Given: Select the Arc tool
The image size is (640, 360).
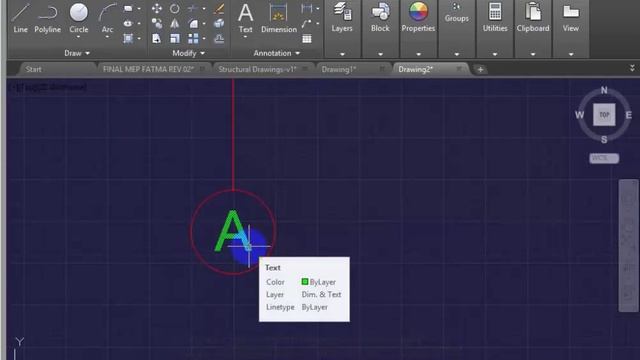Looking at the screenshot, I should pos(107,18).
